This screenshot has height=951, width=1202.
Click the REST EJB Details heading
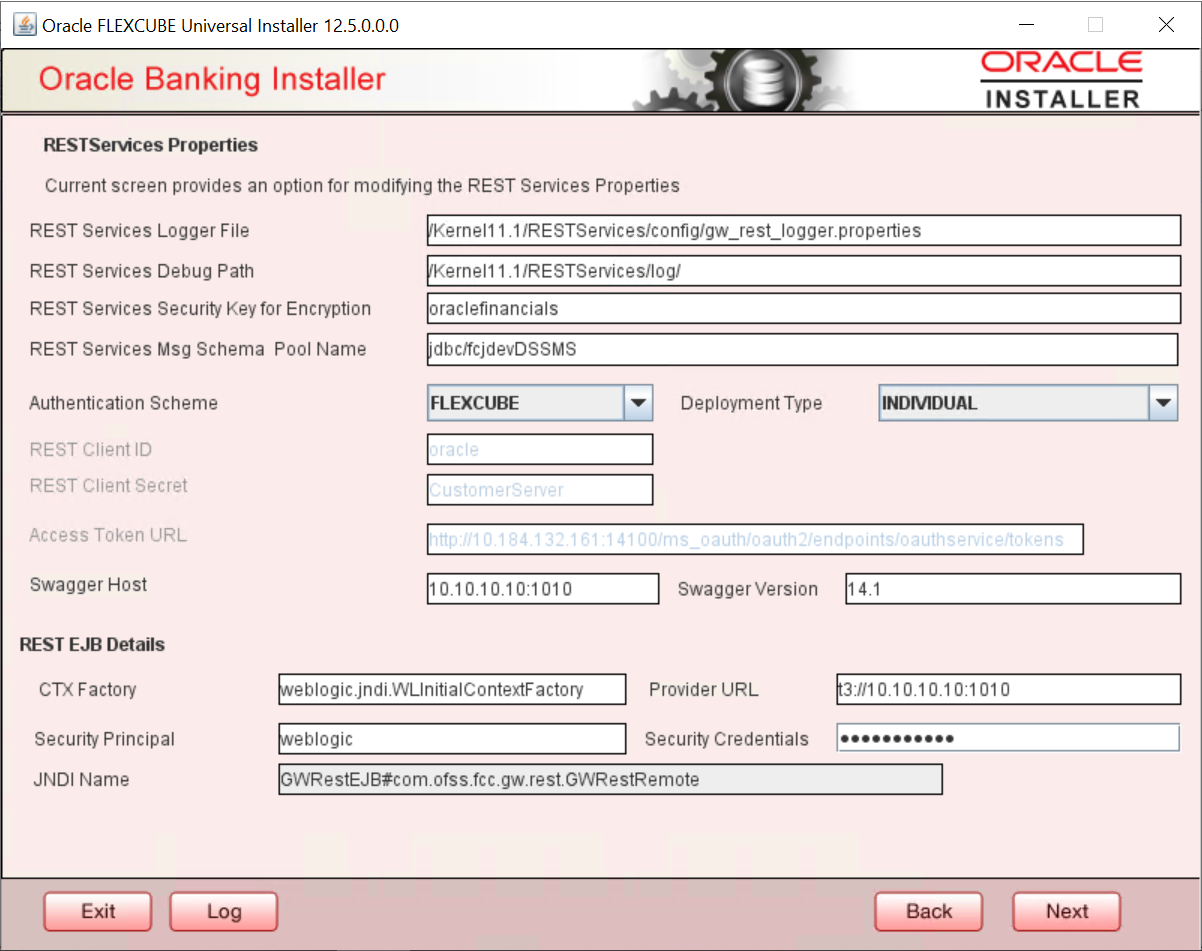tap(92, 645)
